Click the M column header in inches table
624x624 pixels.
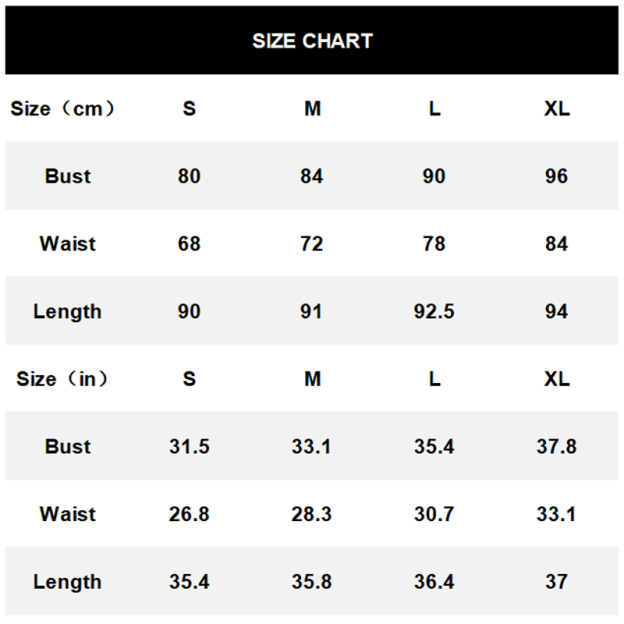coord(312,379)
